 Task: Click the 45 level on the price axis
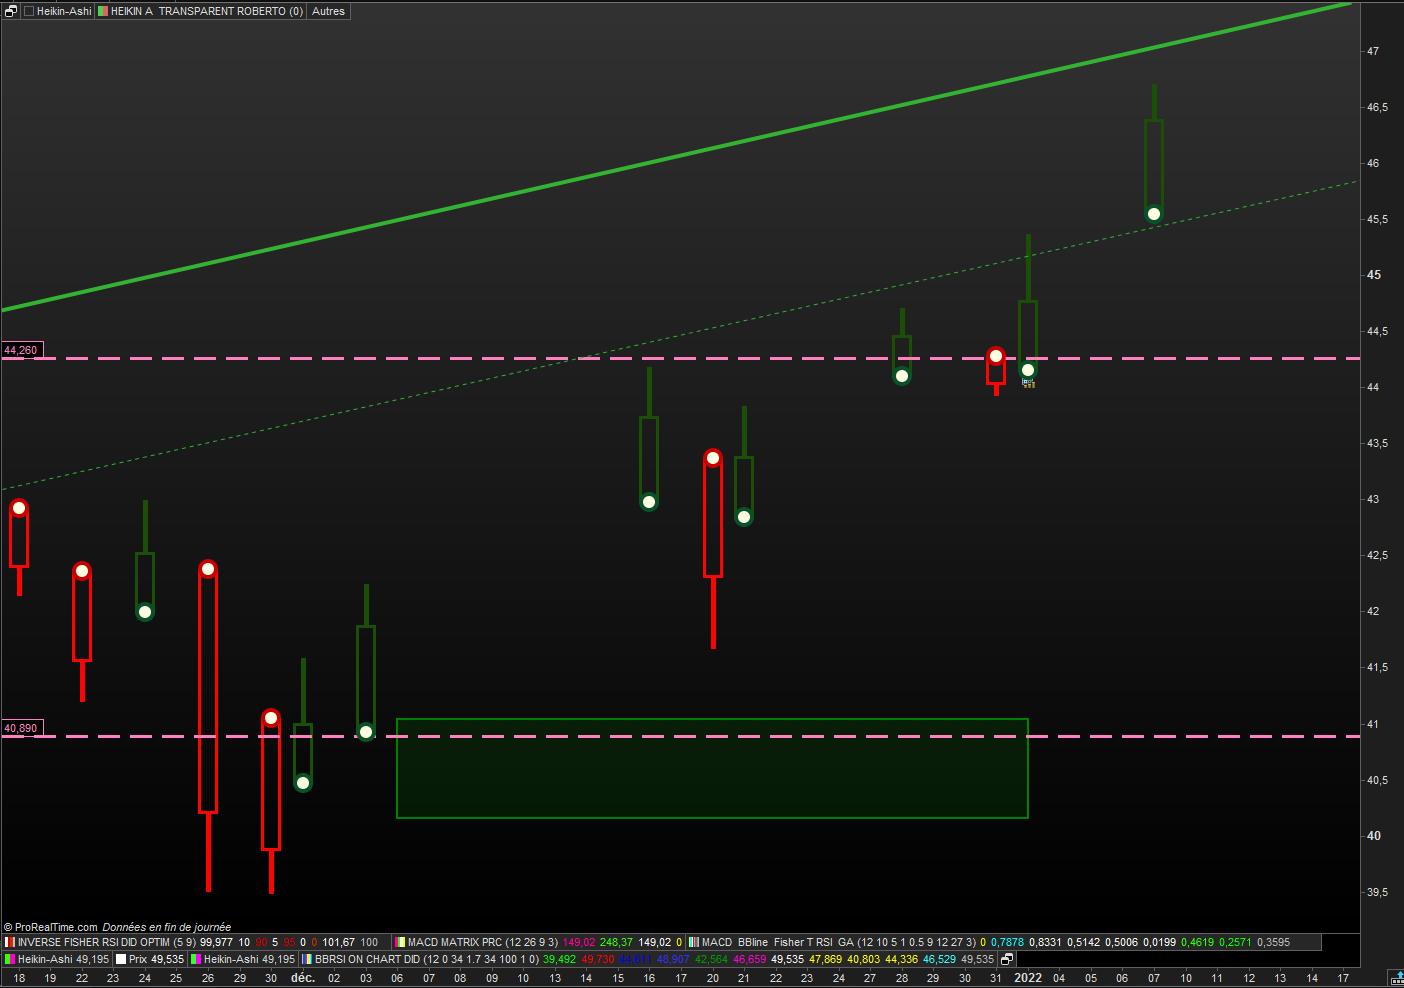[x=1373, y=275]
